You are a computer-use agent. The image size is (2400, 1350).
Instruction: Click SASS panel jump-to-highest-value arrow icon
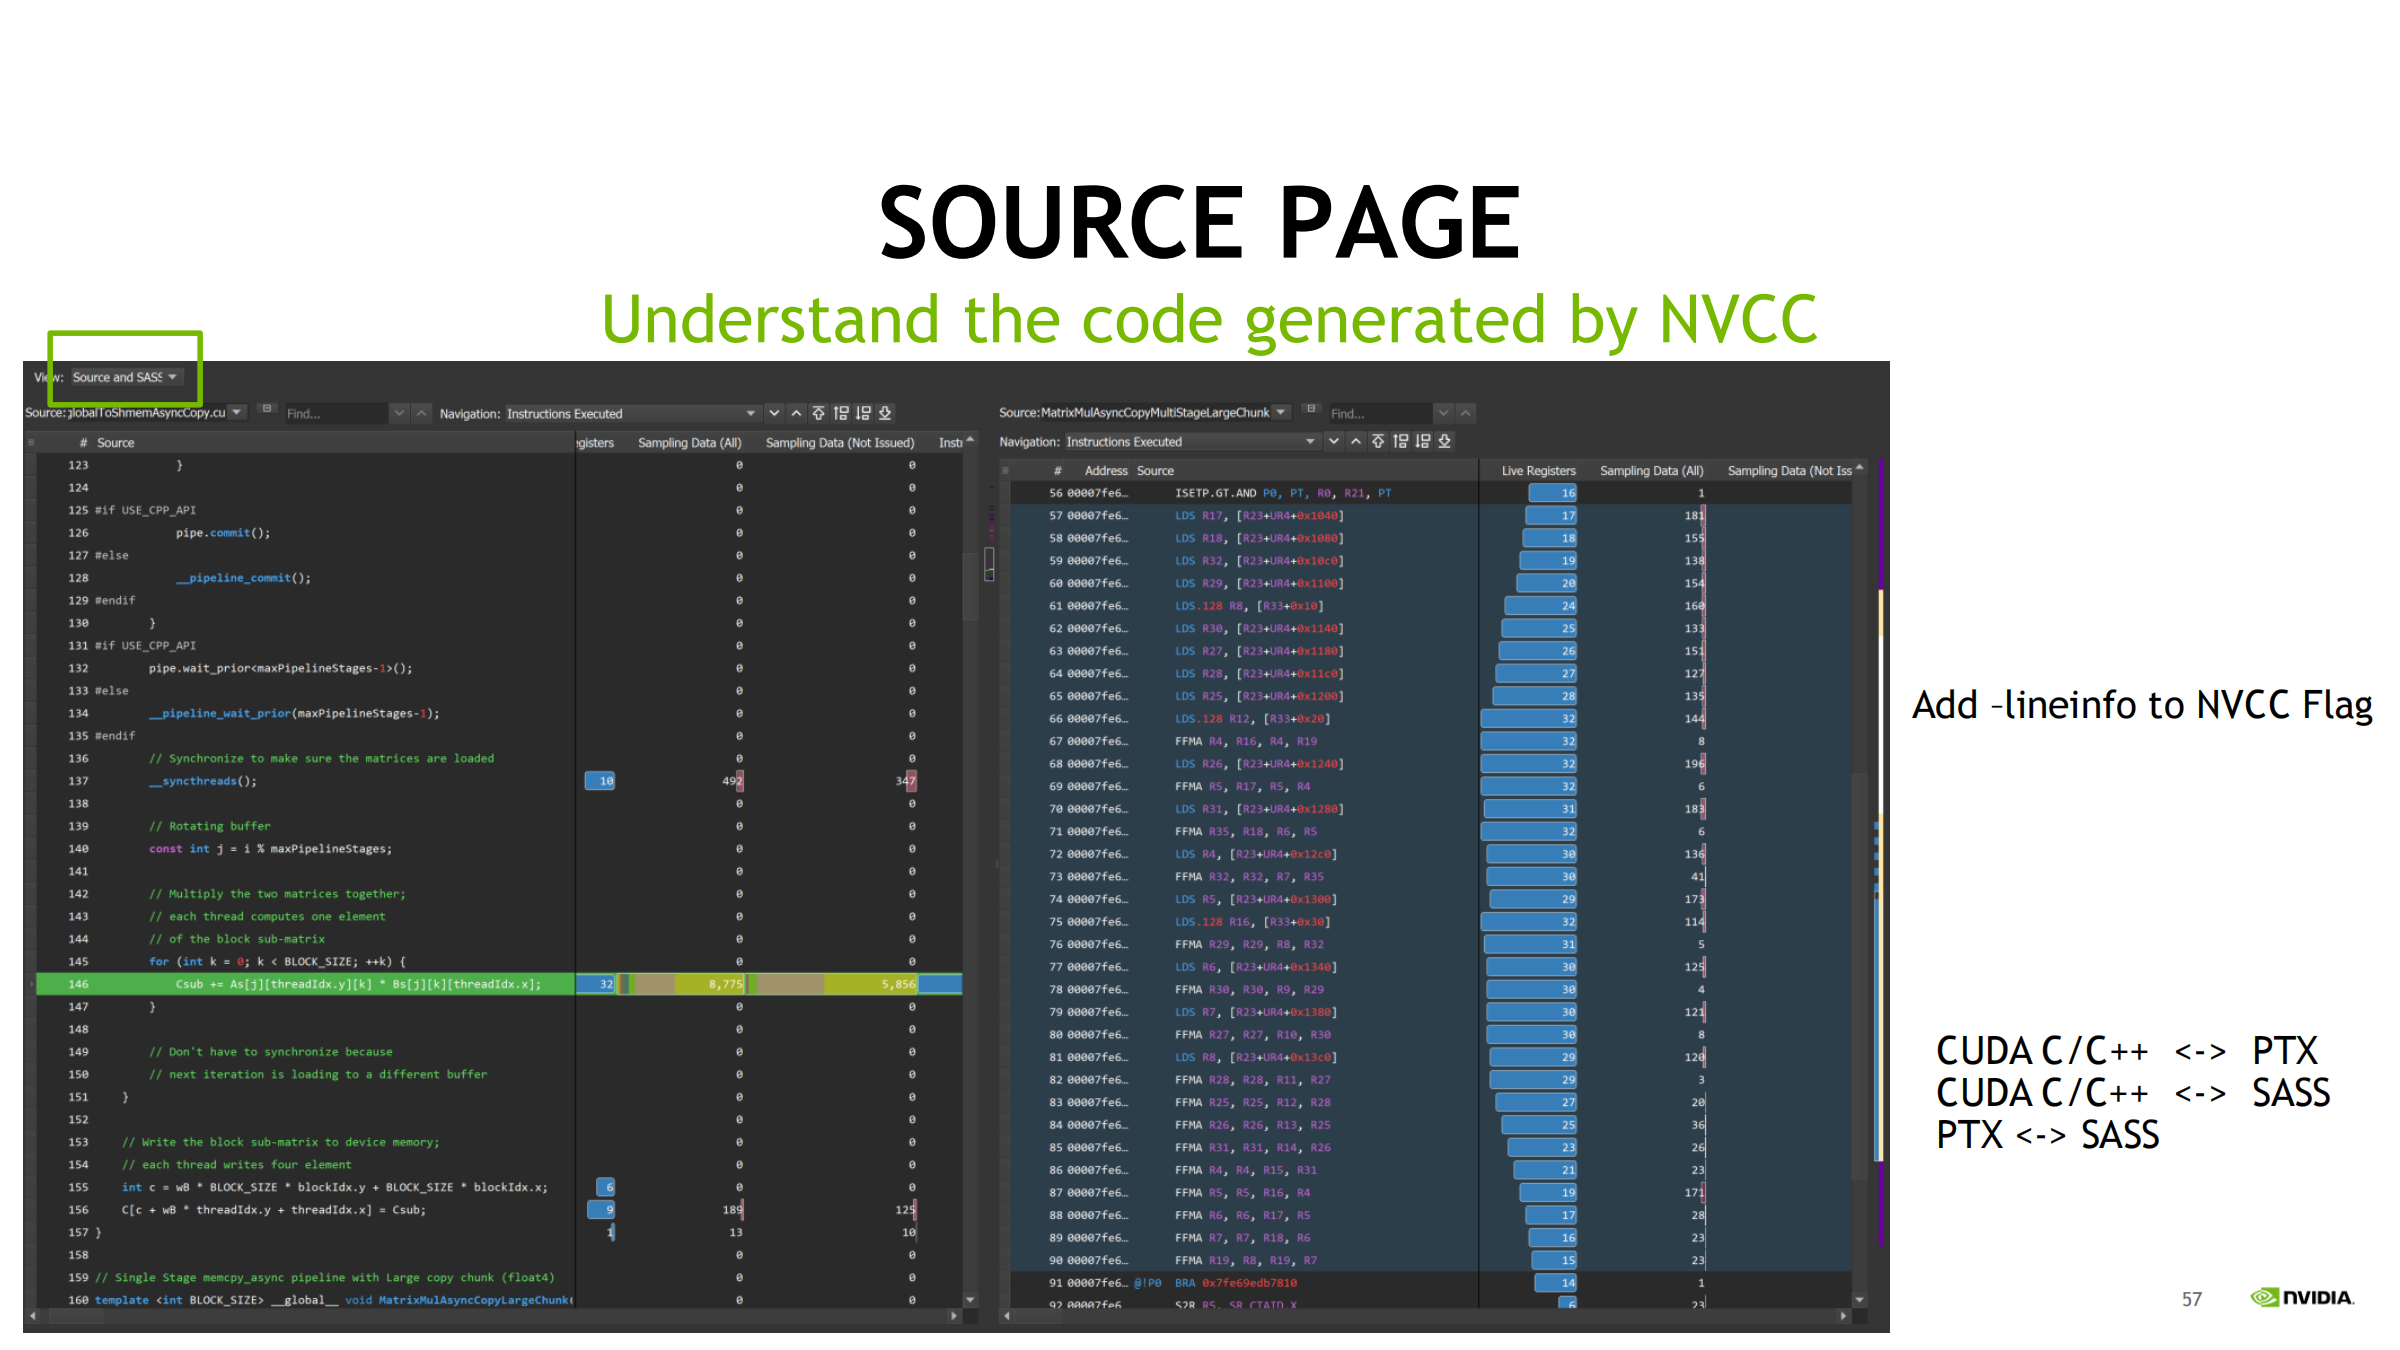coord(1378,441)
